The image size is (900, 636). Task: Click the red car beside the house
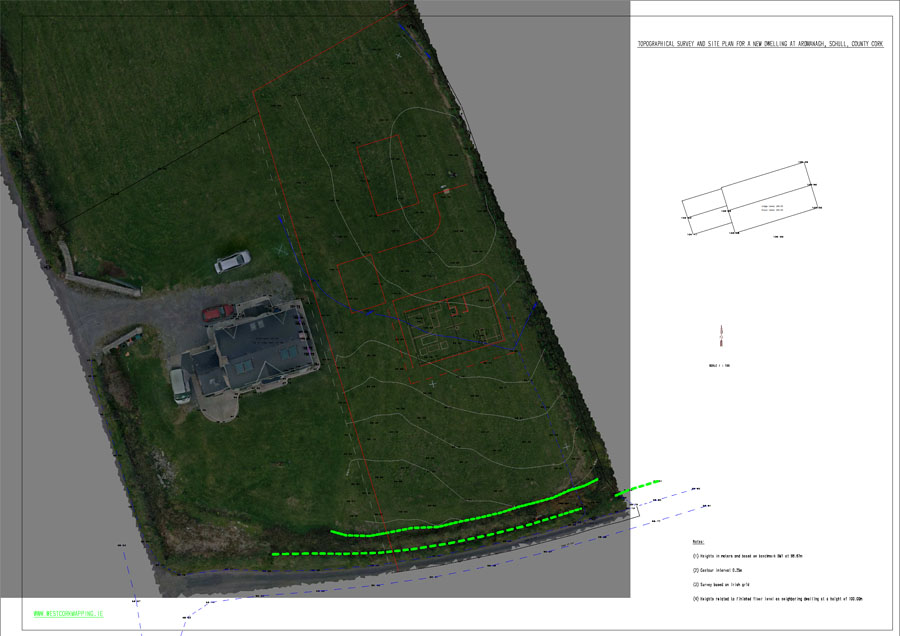tap(218, 313)
